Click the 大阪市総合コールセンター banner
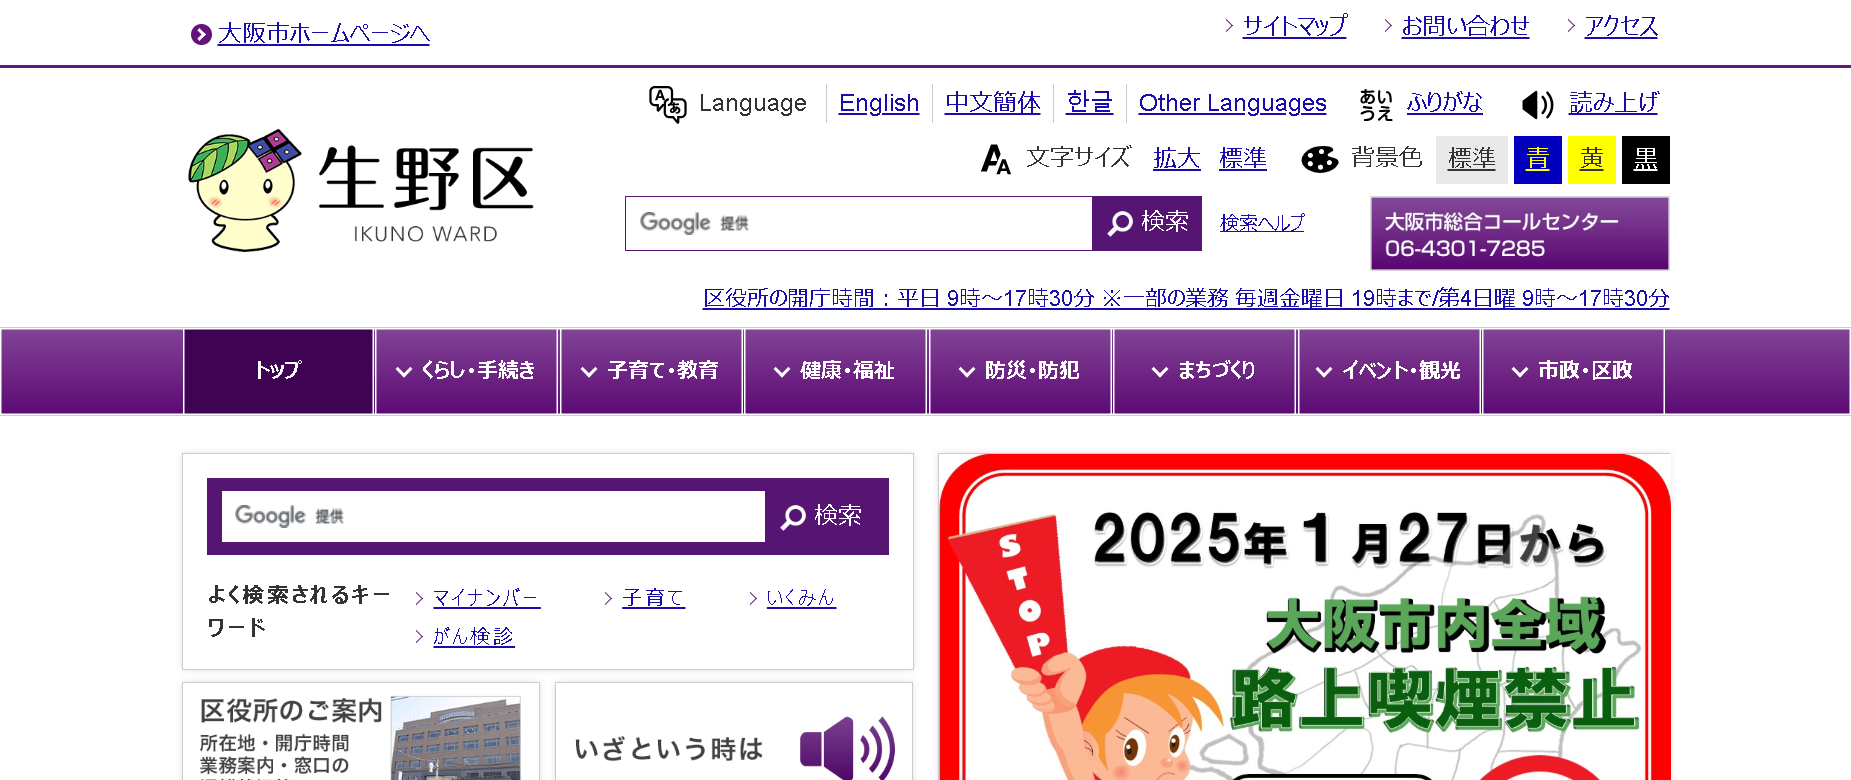 (1519, 234)
